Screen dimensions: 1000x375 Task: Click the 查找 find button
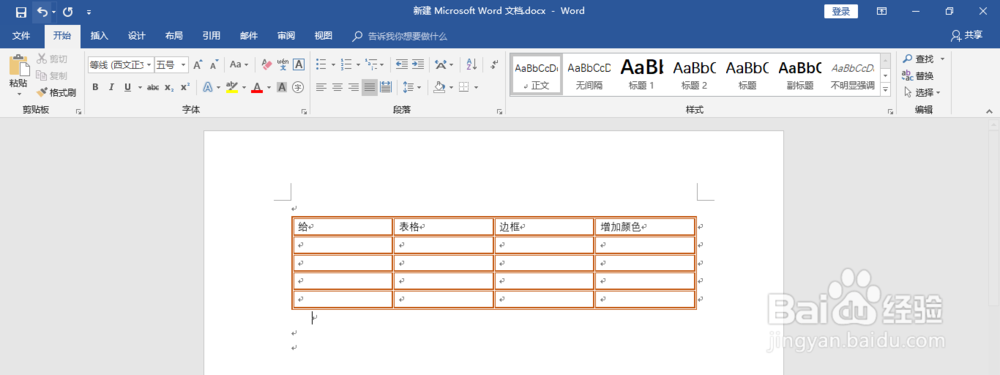pos(919,59)
